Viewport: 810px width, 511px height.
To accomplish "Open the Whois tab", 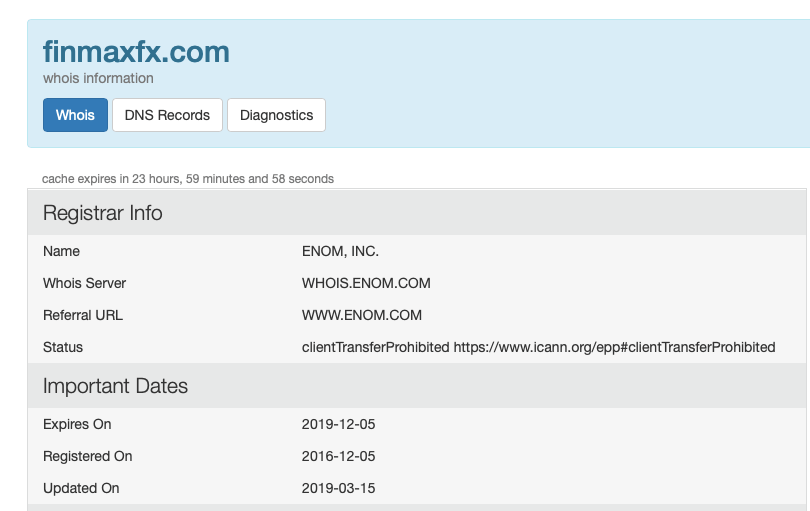I will click(x=75, y=115).
